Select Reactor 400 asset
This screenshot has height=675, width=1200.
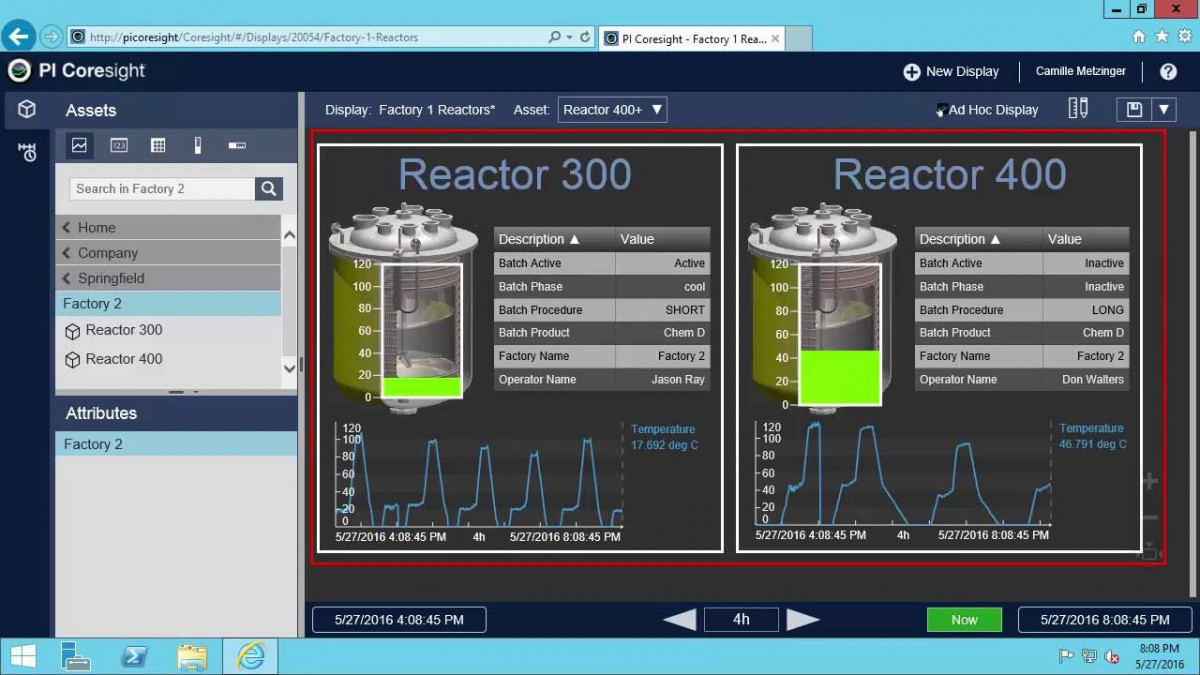123,359
